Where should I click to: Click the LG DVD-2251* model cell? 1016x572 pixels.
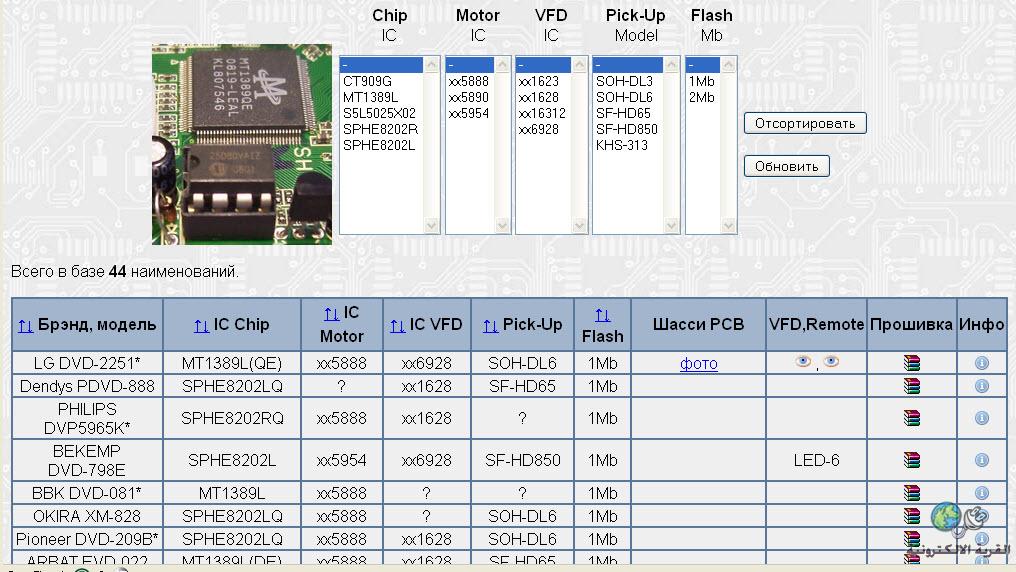click(87, 363)
